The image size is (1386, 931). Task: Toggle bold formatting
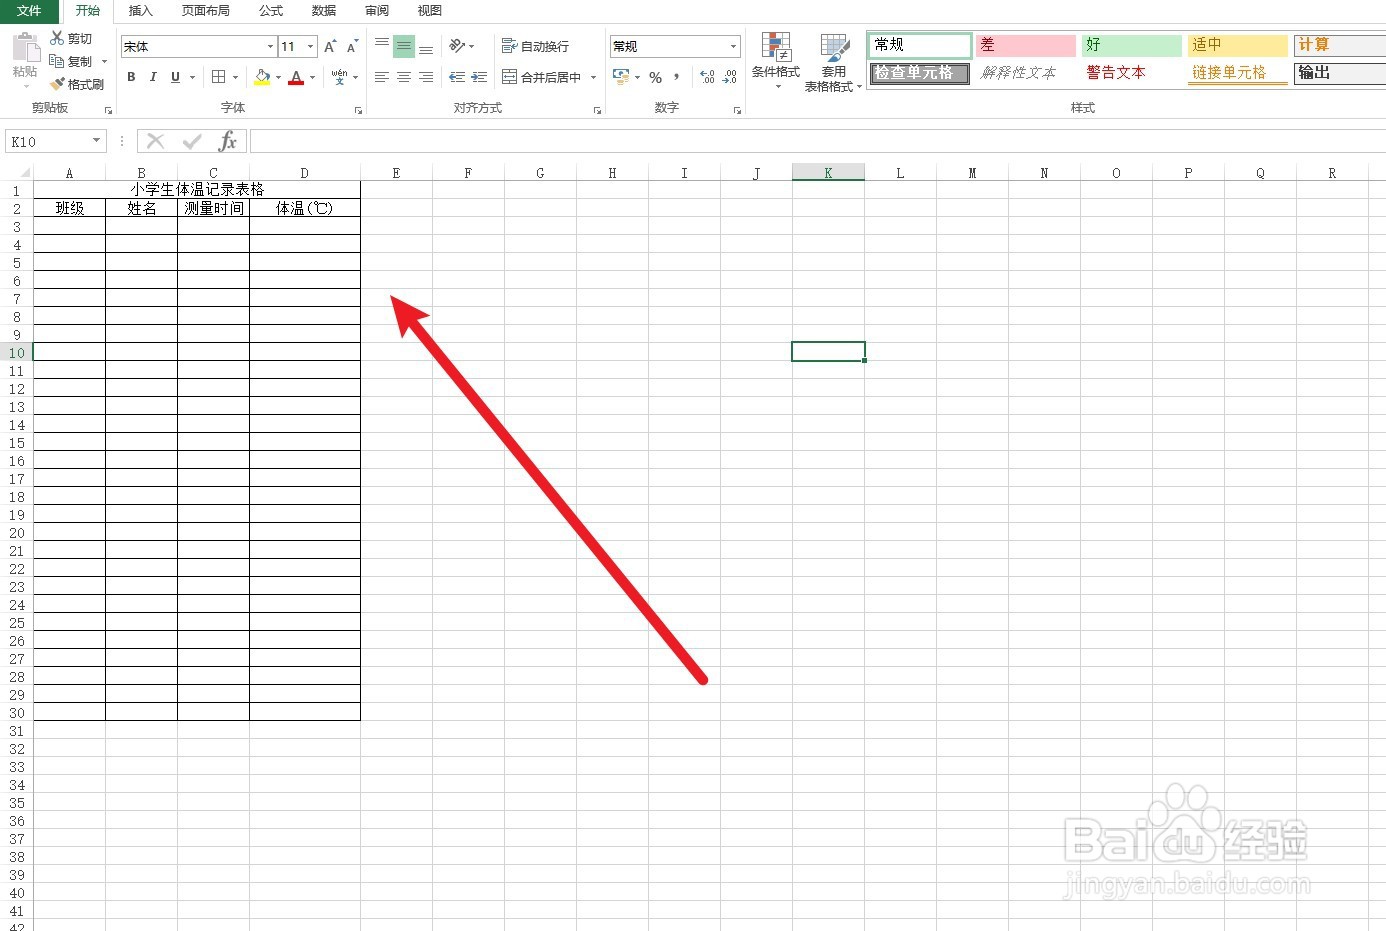coord(131,77)
